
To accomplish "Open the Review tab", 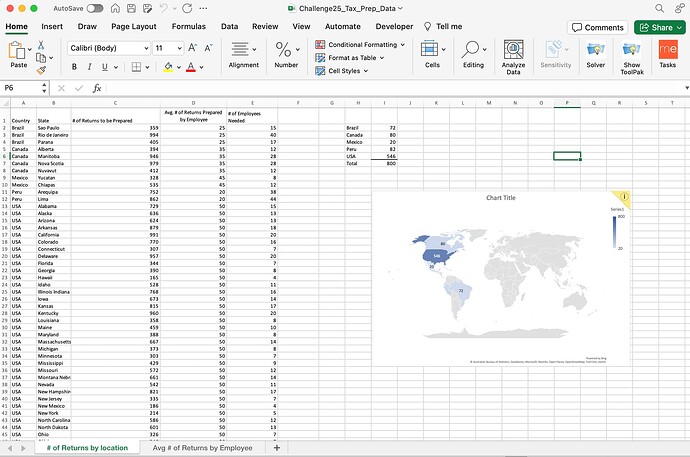I will tap(265, 26).
